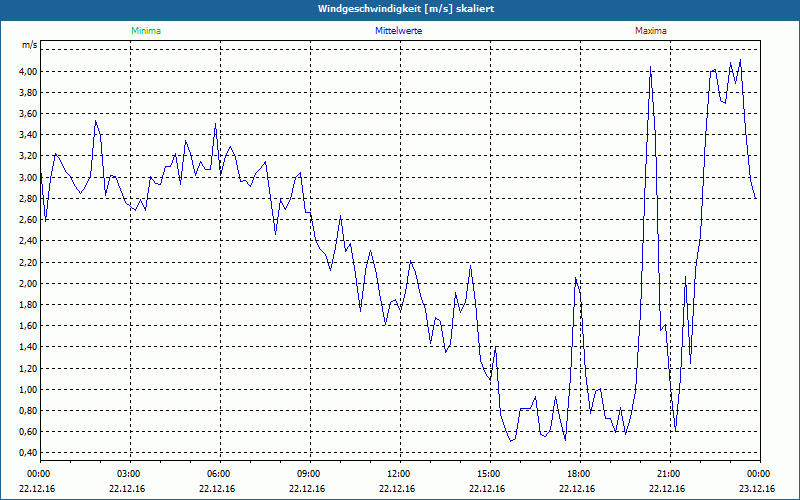Click the 1,80 y-axis value
The image size is (800, 500).
tap(29, 305)
